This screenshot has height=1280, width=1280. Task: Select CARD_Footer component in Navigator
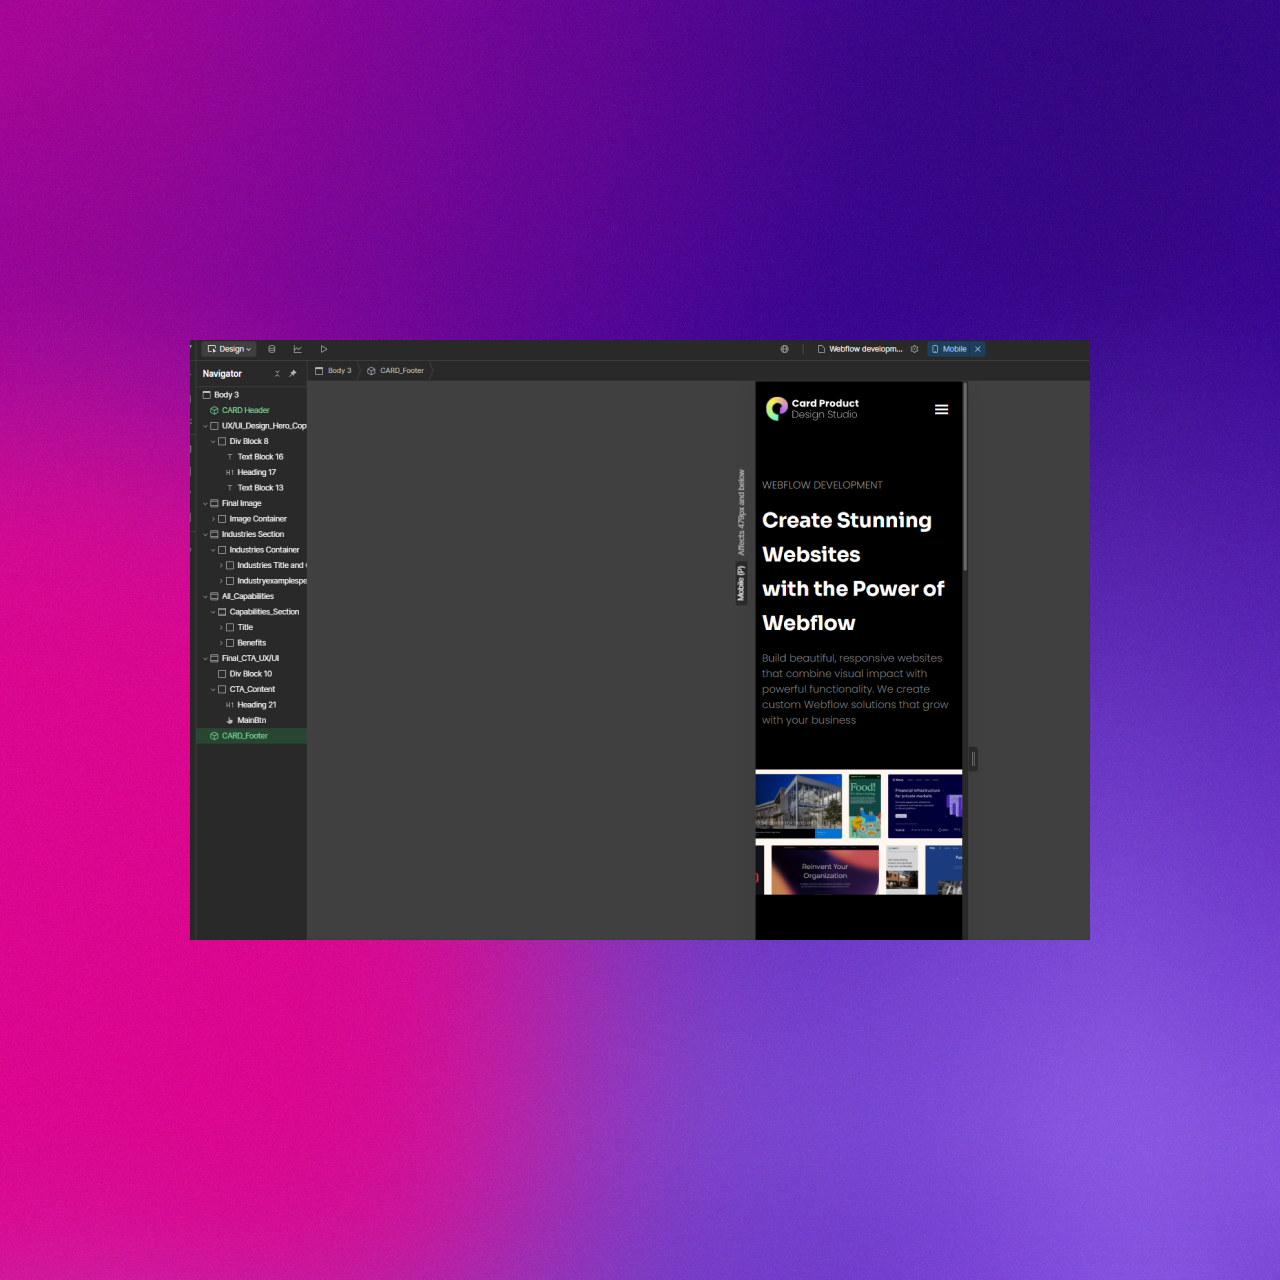pyautogui.click(x=251, y=736)
